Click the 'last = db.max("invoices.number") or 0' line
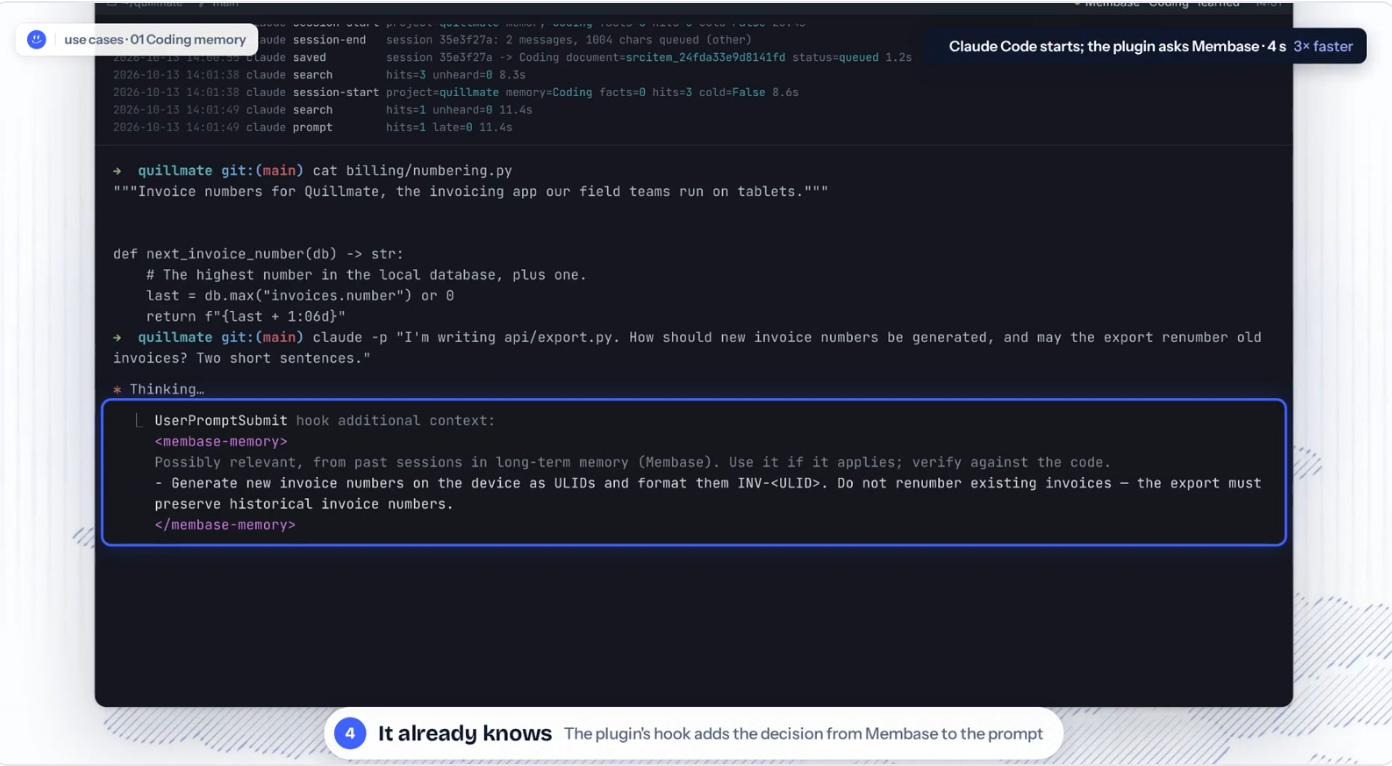The height and width of the screenshot is (766, 1392). tap(300, 296)
